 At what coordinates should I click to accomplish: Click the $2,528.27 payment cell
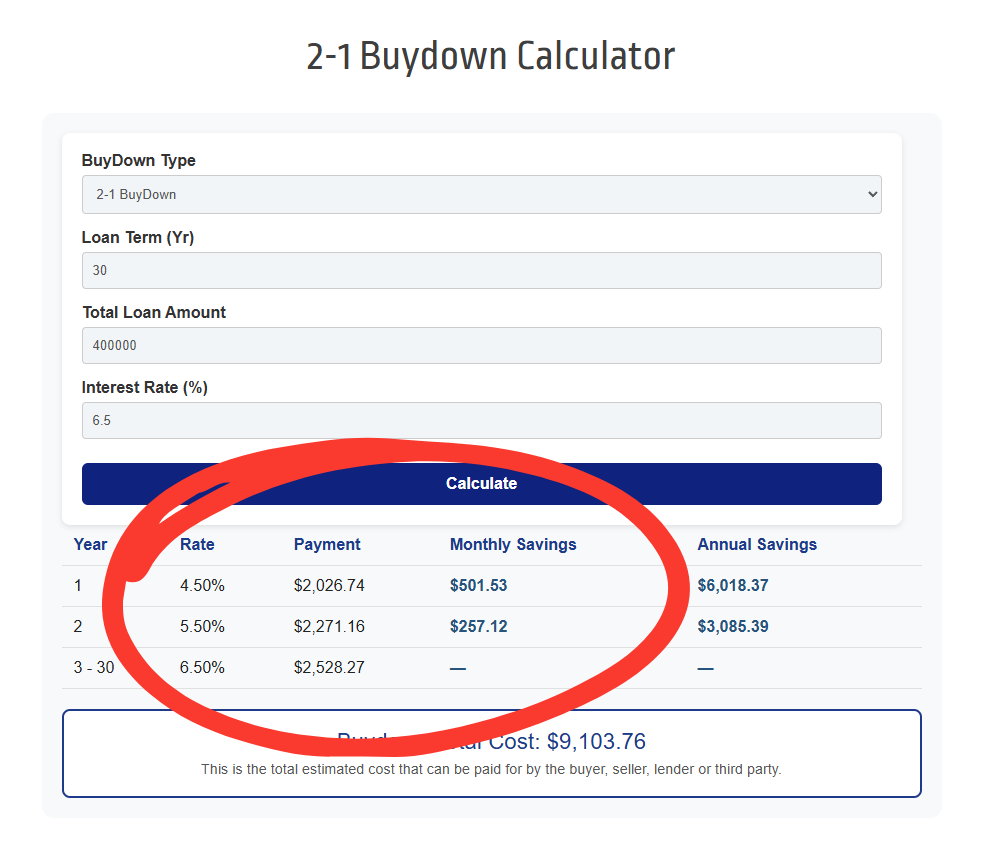click(329, 667)
